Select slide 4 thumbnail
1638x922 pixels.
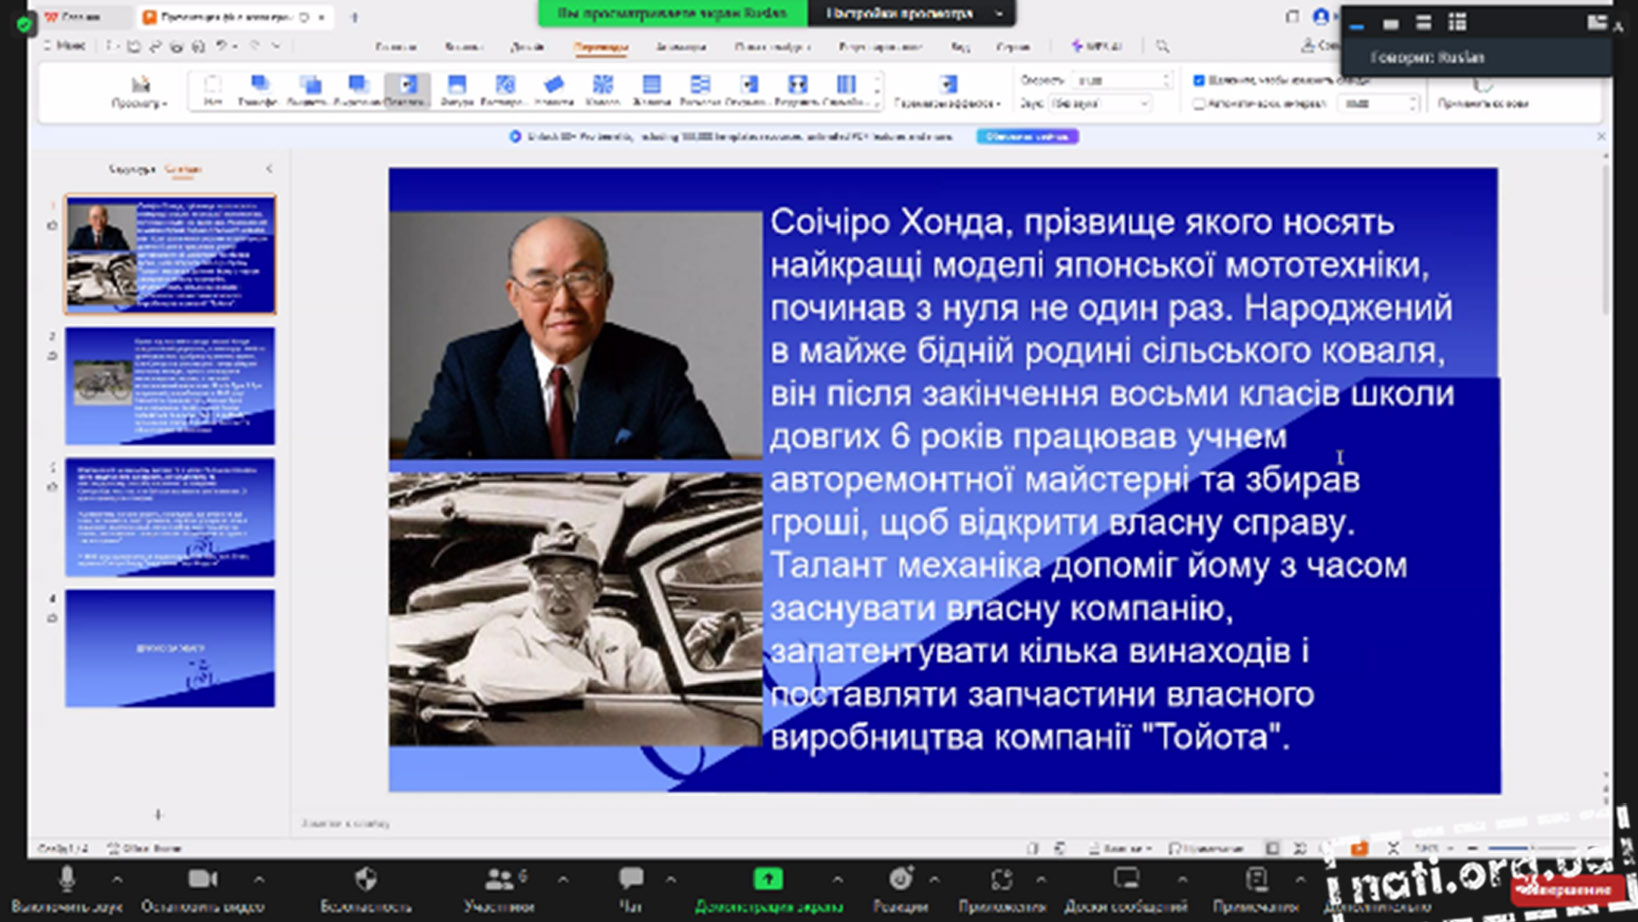click(x=170, y=648)
